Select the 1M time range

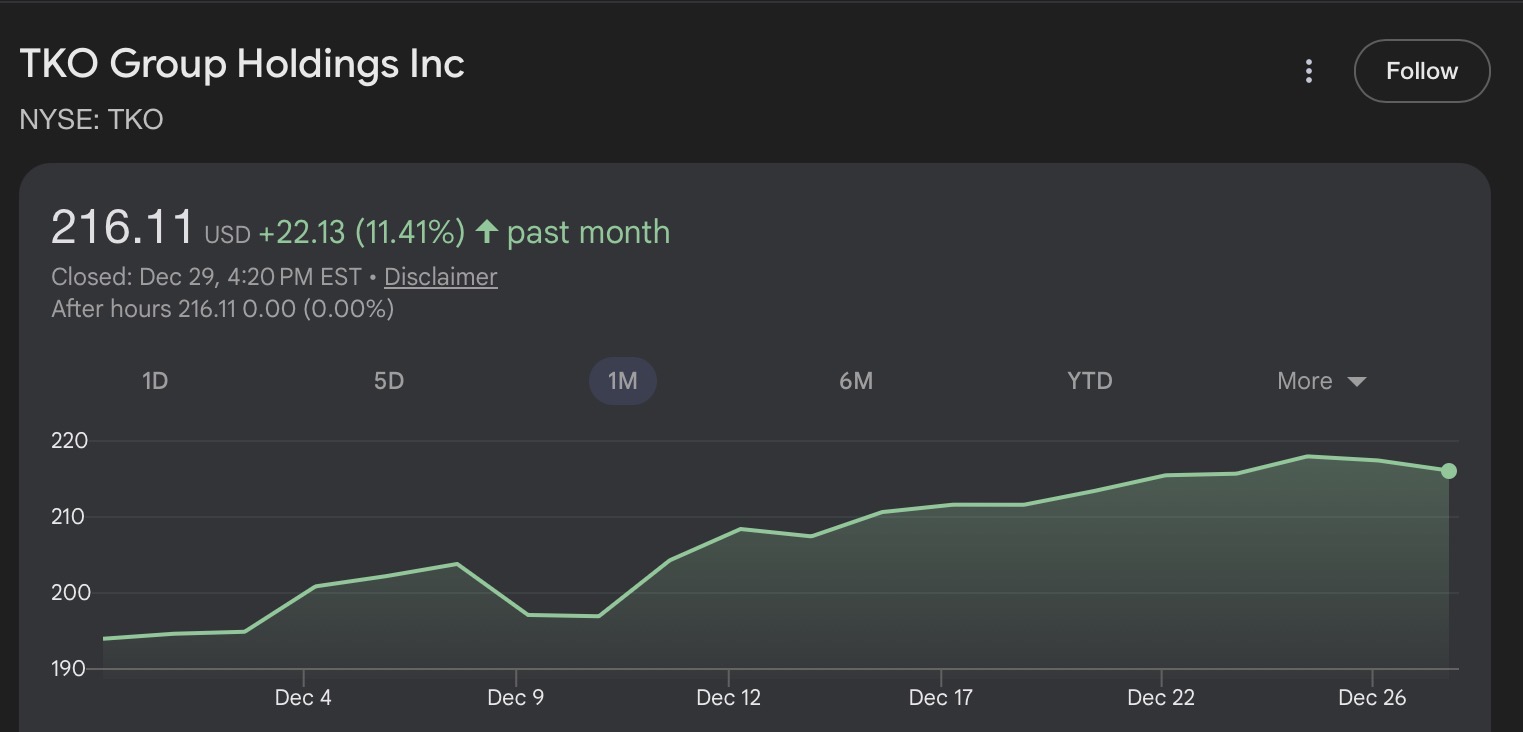622,381
